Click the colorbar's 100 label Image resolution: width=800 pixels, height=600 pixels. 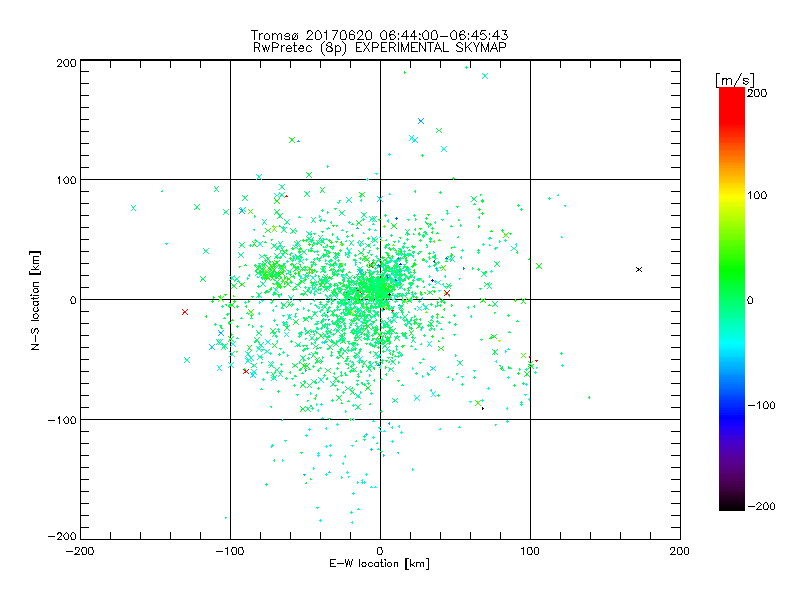click(757, 195)
